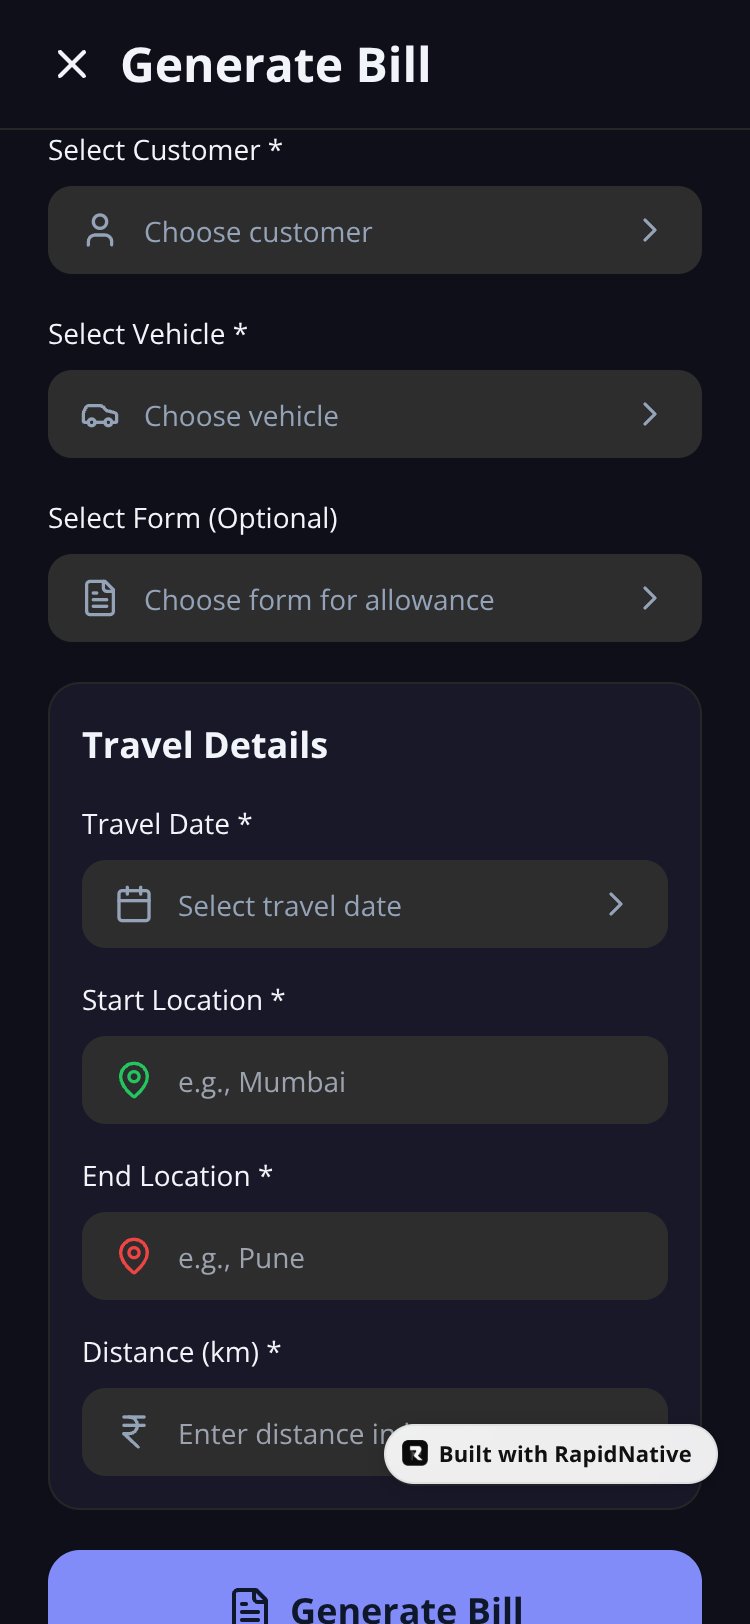
Task: Click the car icon in vehicle field
Action: (100, 415)
